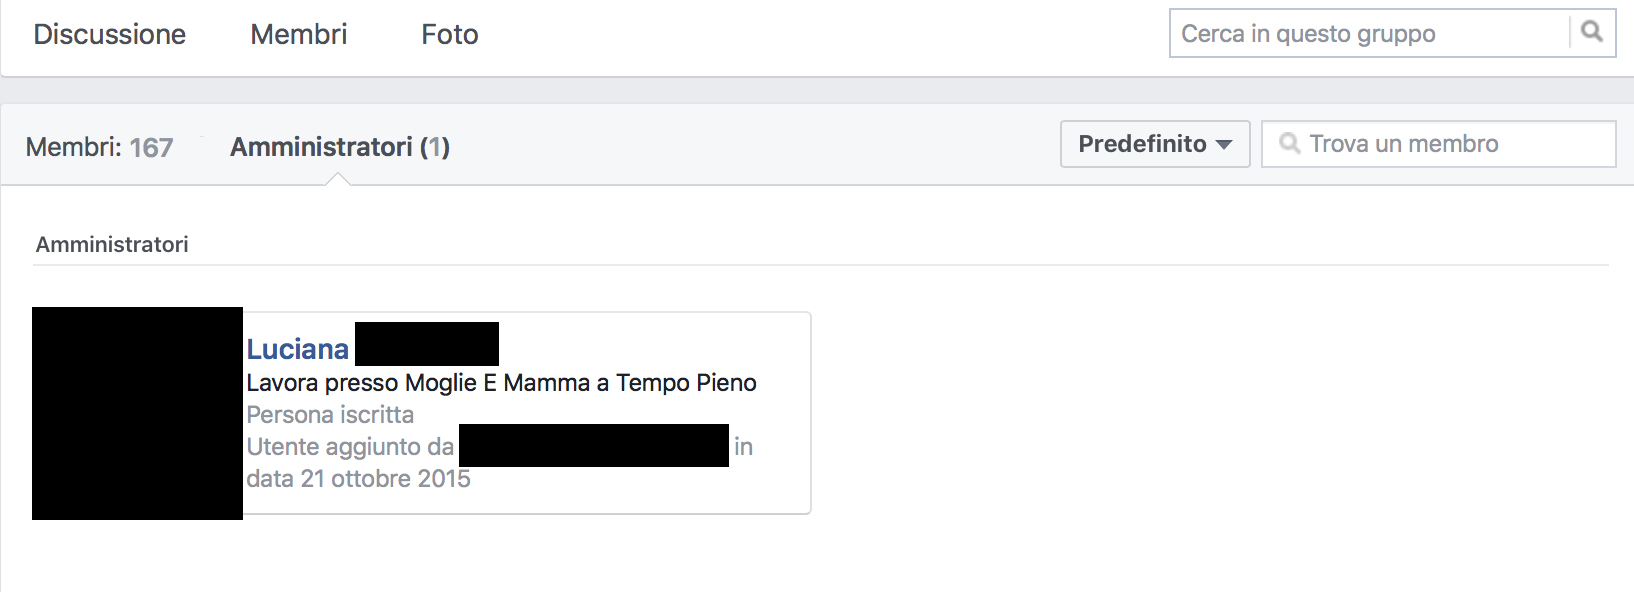
Task: Switch to the Discussione tab
Action: point(110,34)
